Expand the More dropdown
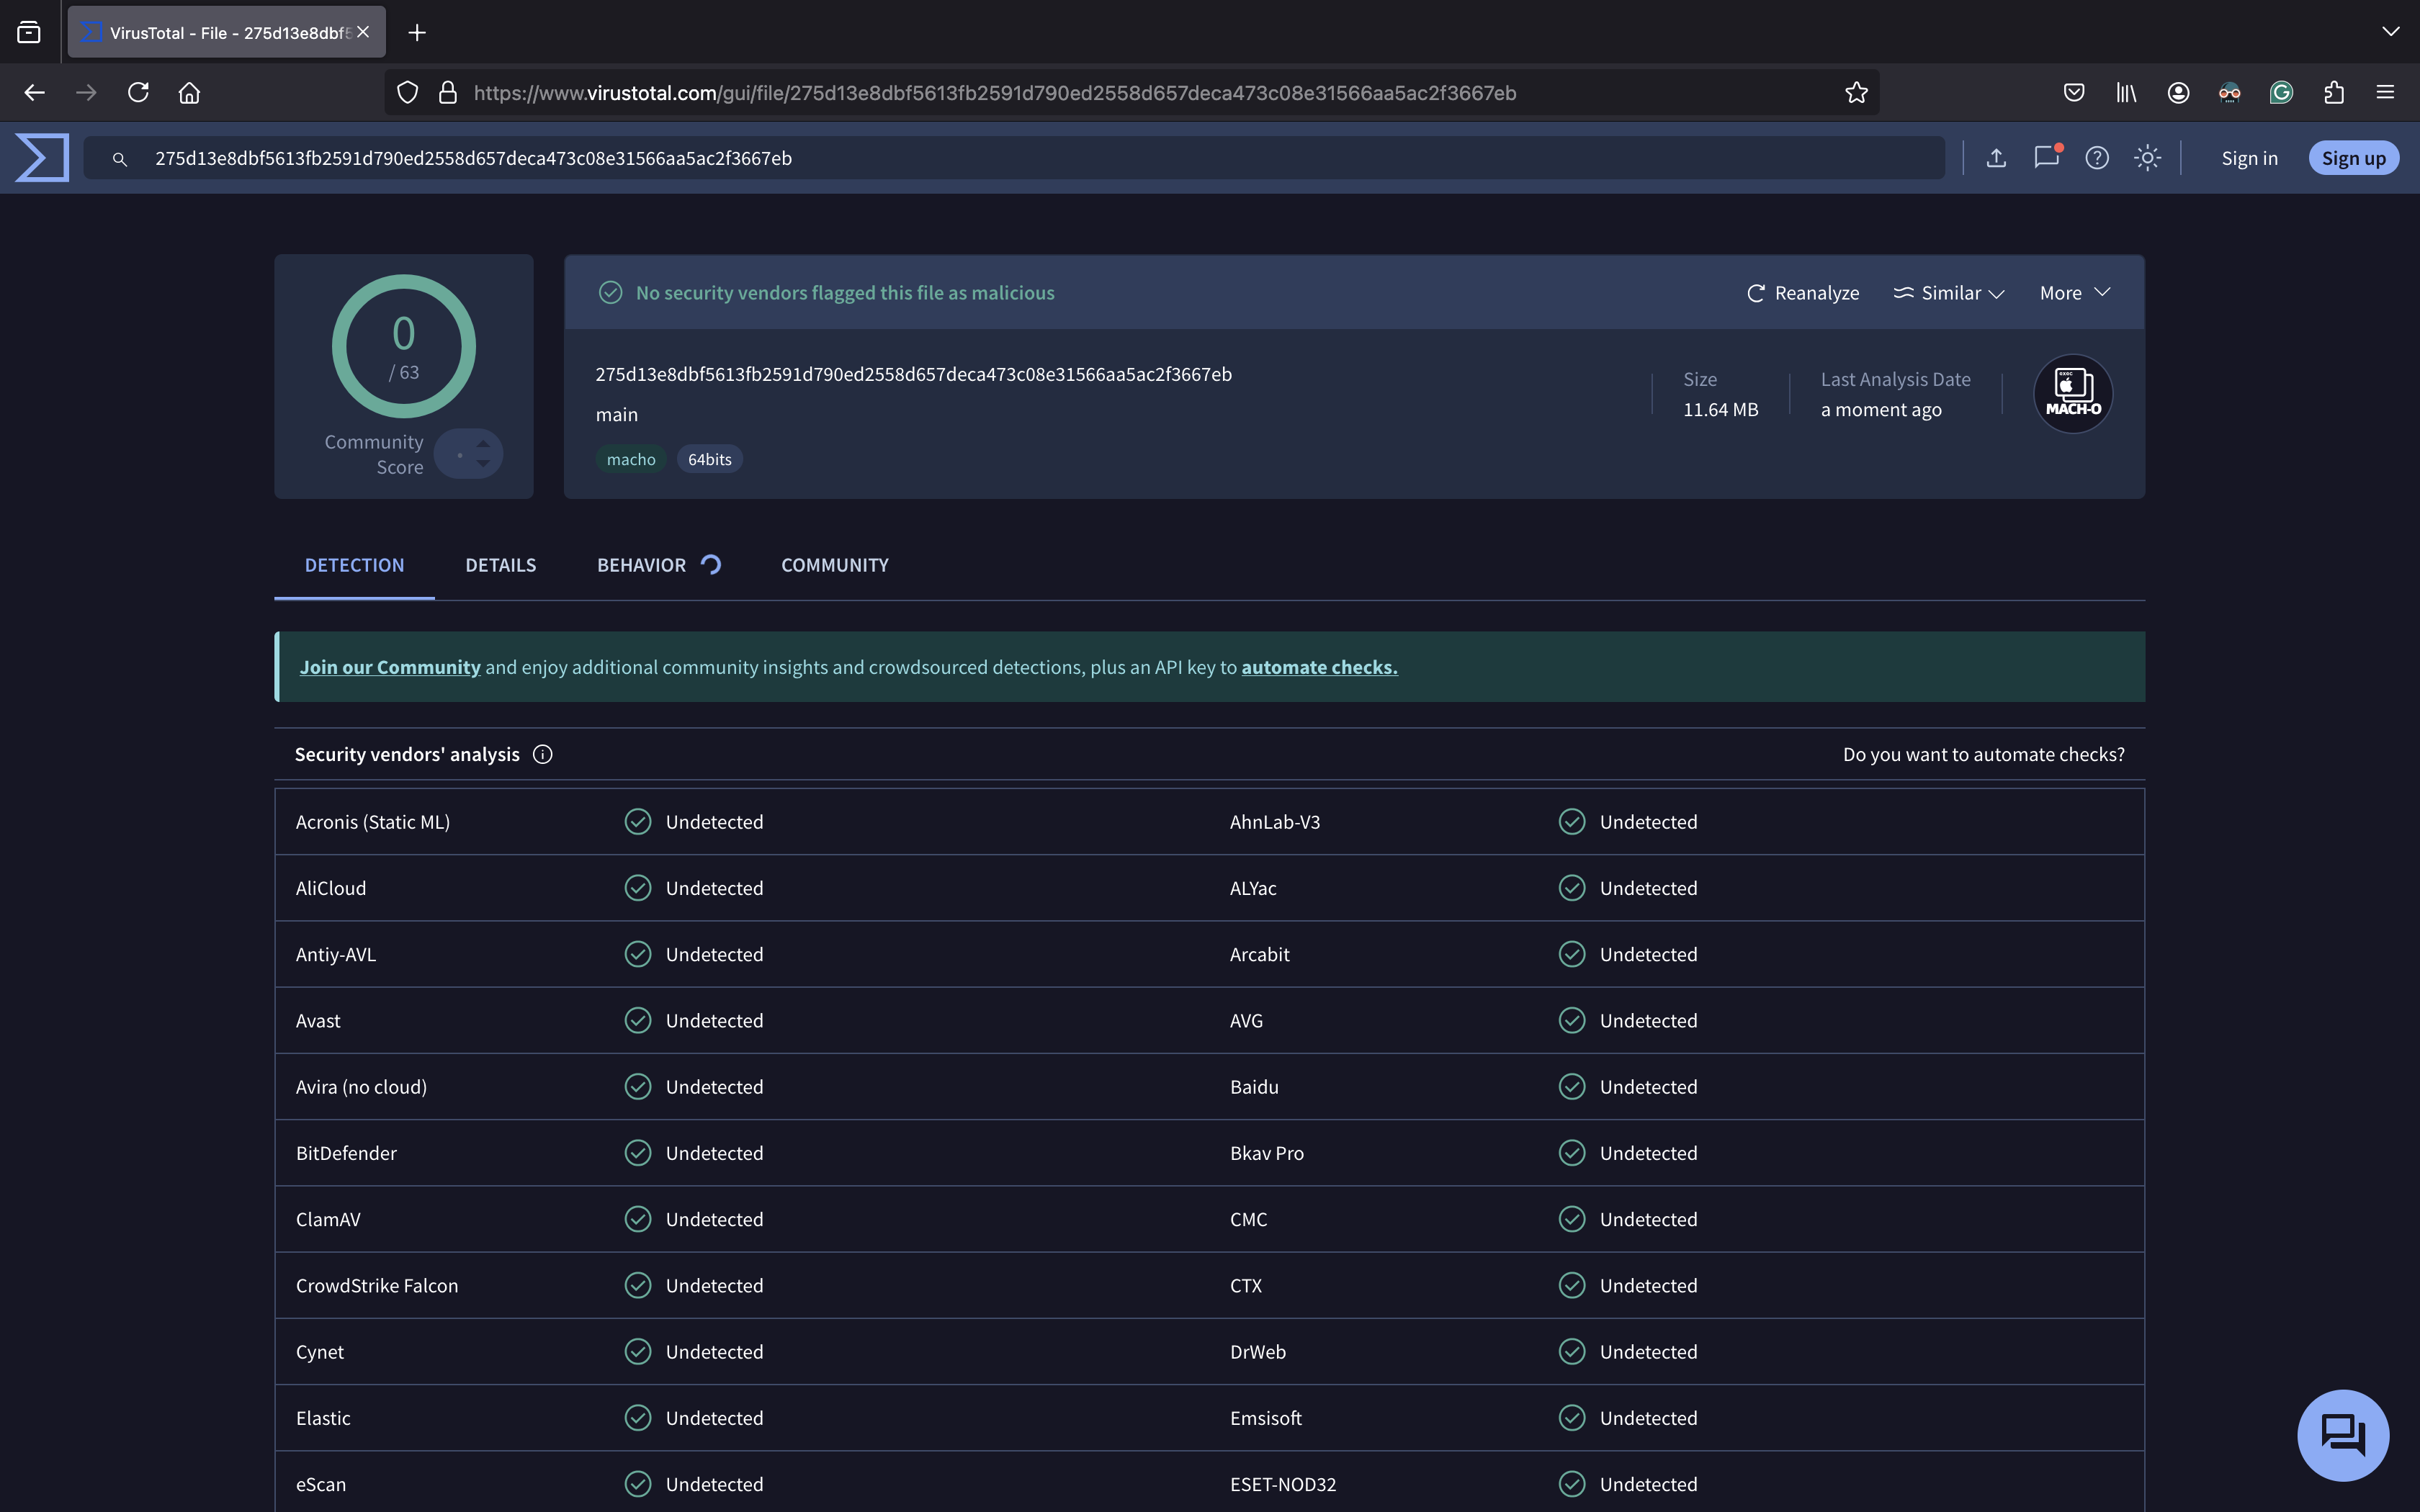The width and height of the screenshot is (2420, 1512). coord(2075,293)
